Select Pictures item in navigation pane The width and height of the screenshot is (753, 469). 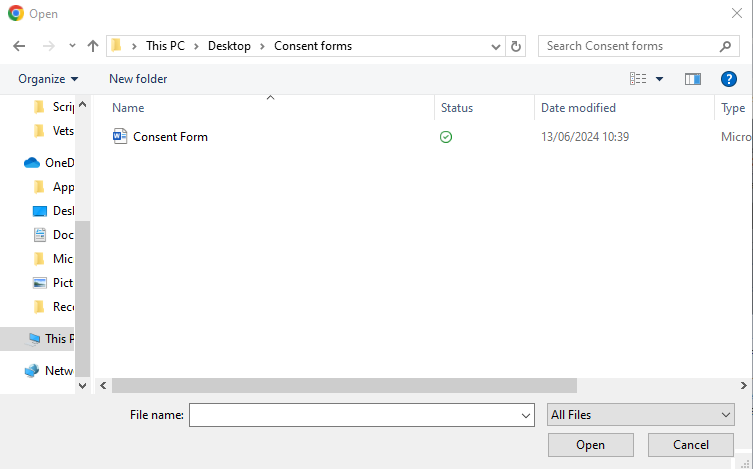pos(54,283)
